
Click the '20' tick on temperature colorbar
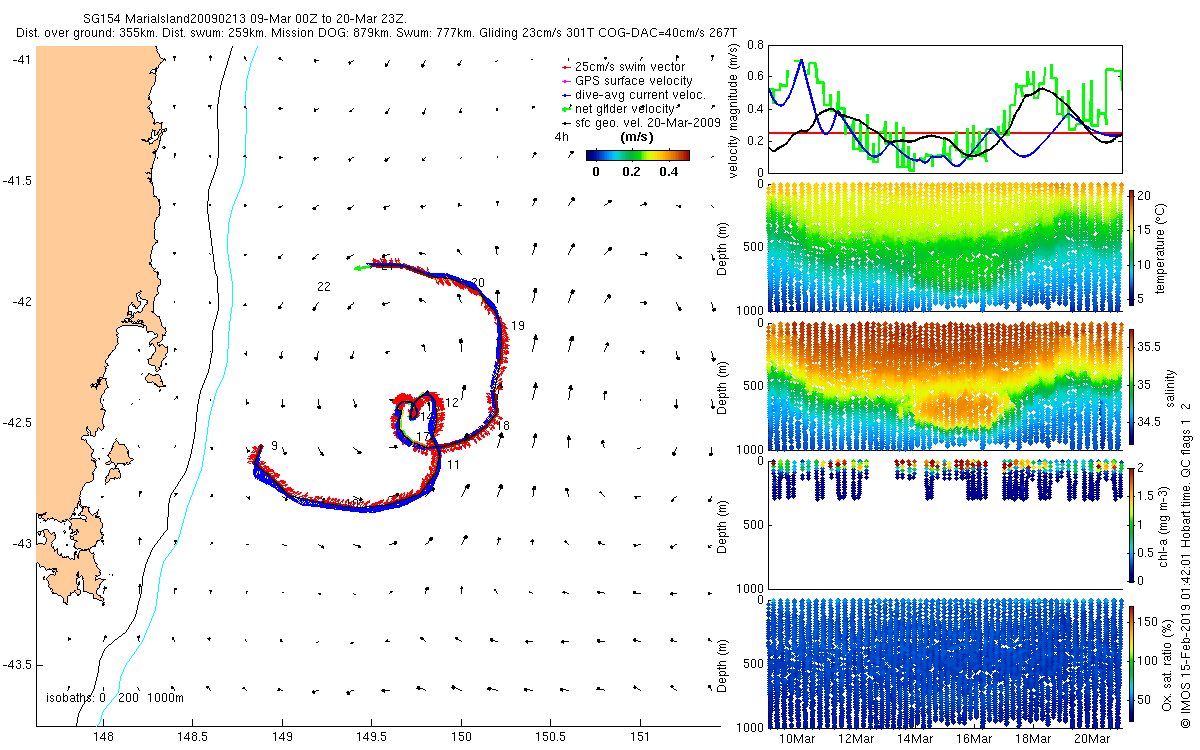pos(1146,196)
